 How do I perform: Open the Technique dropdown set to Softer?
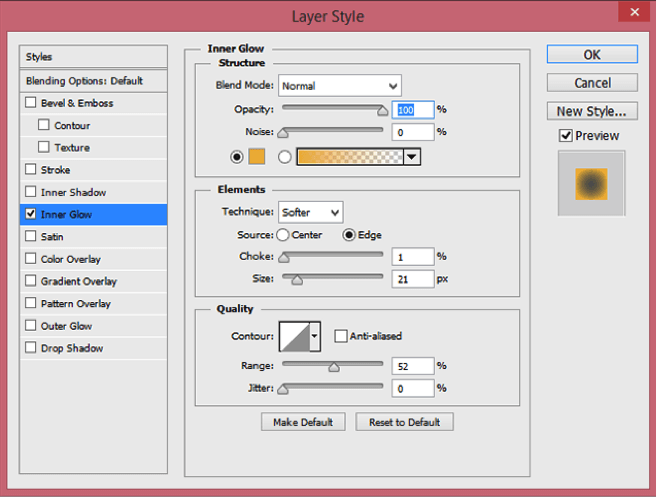coord(310,212)
